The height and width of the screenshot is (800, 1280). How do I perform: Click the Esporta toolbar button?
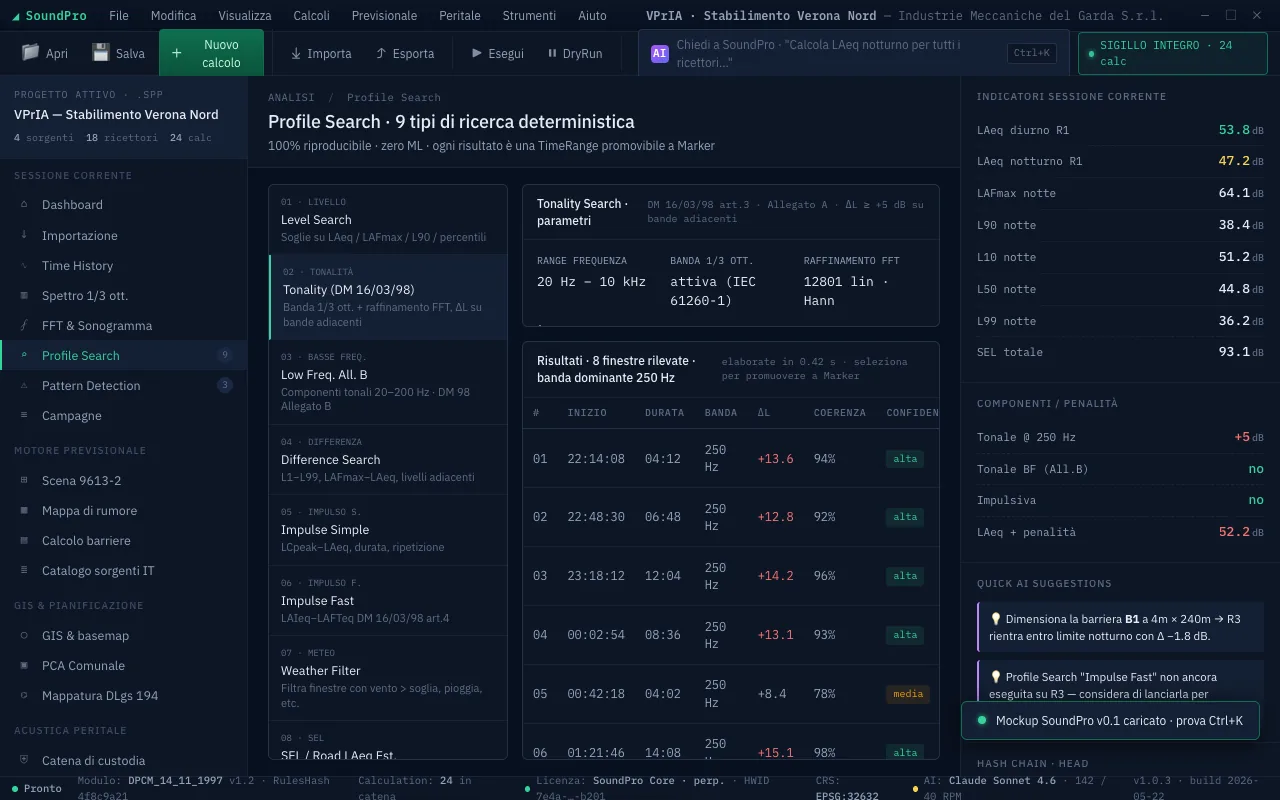(x=404, y=53)
